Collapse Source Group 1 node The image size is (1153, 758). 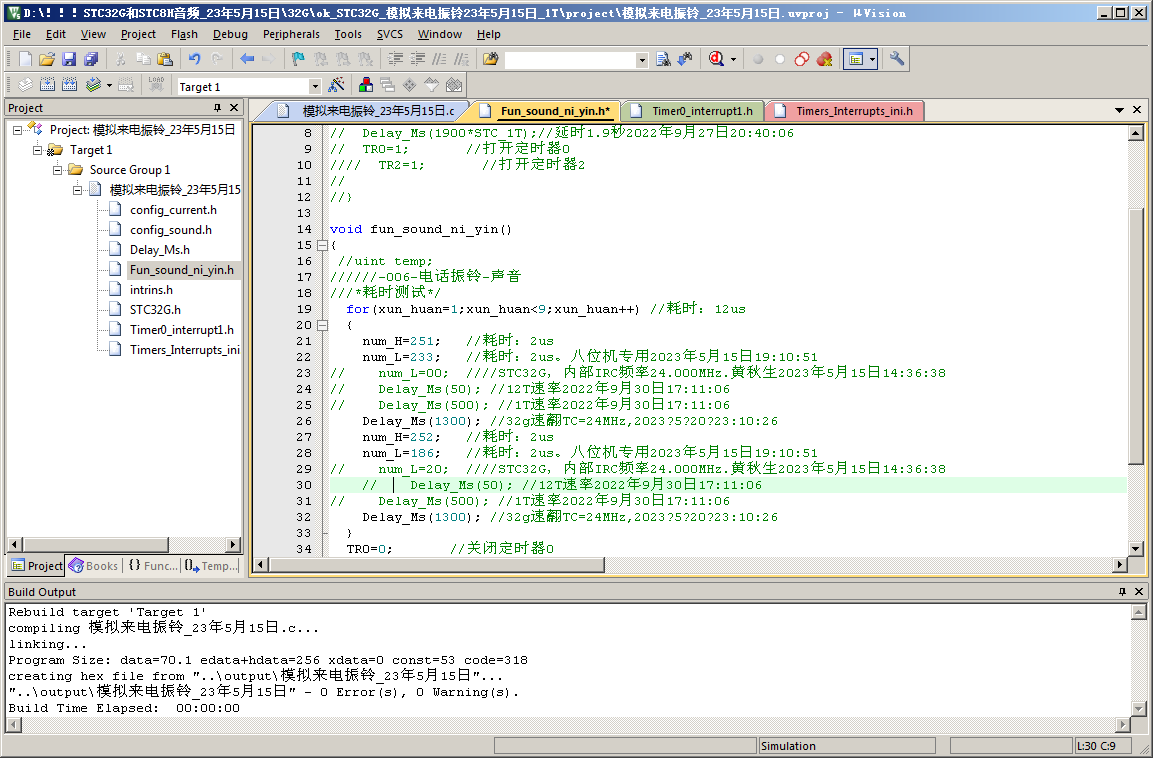tap(57, 170)
